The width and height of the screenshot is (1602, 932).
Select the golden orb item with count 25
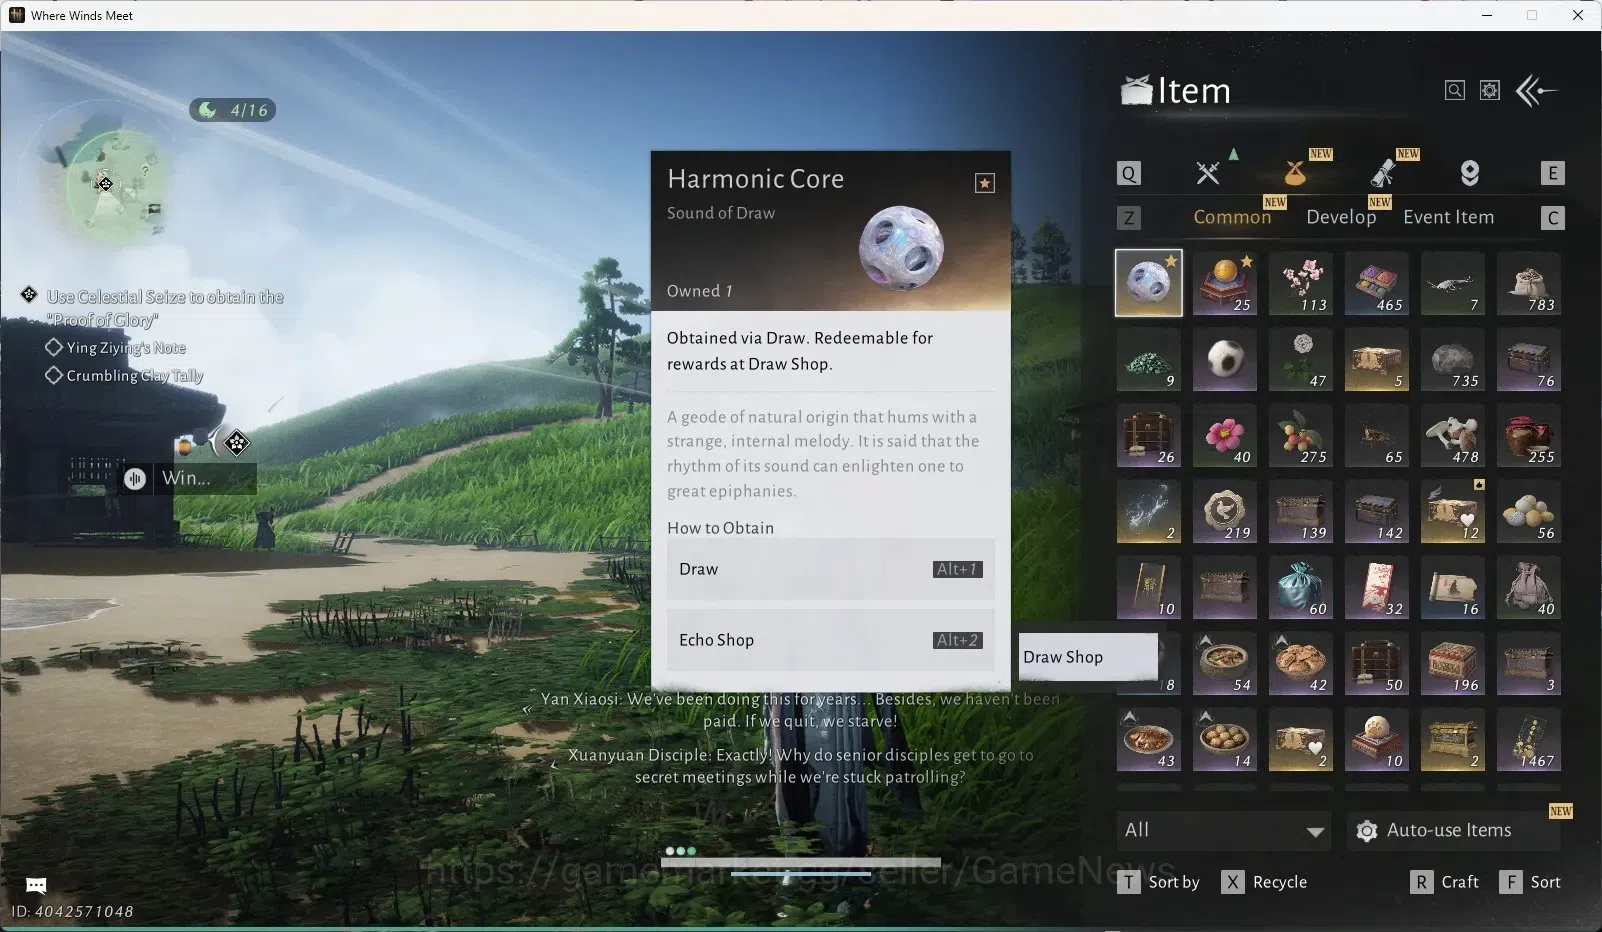click(x=1225, y=283)
